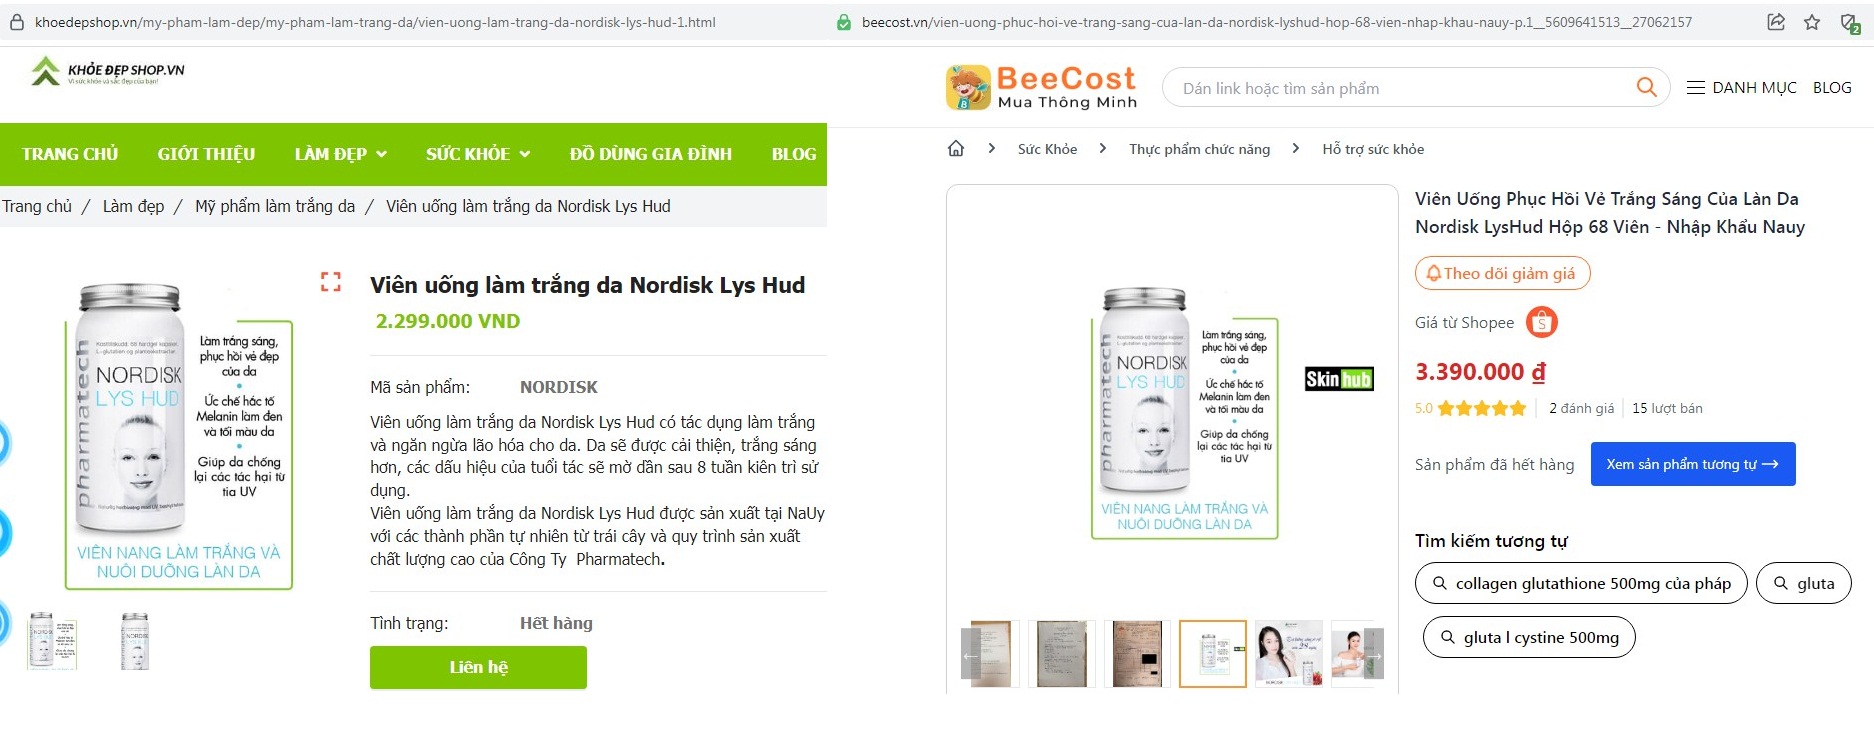
Task: Select the highlighted Nordisk bottle thumbnail
Action: tap(1212, 653)
